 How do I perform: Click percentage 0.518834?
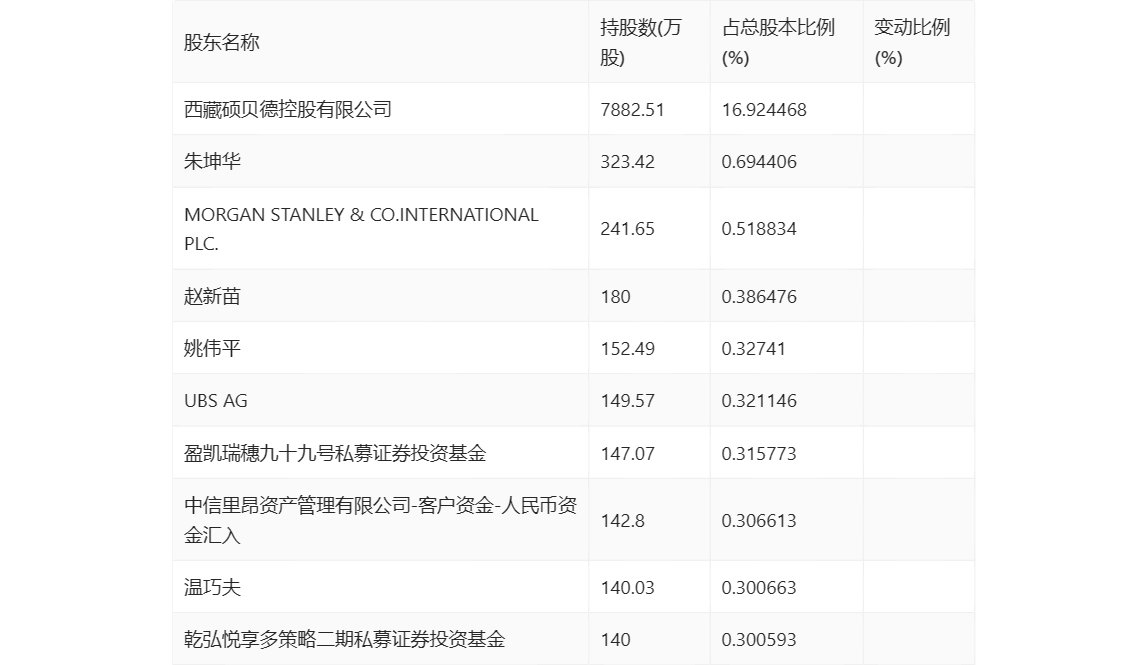758,229
